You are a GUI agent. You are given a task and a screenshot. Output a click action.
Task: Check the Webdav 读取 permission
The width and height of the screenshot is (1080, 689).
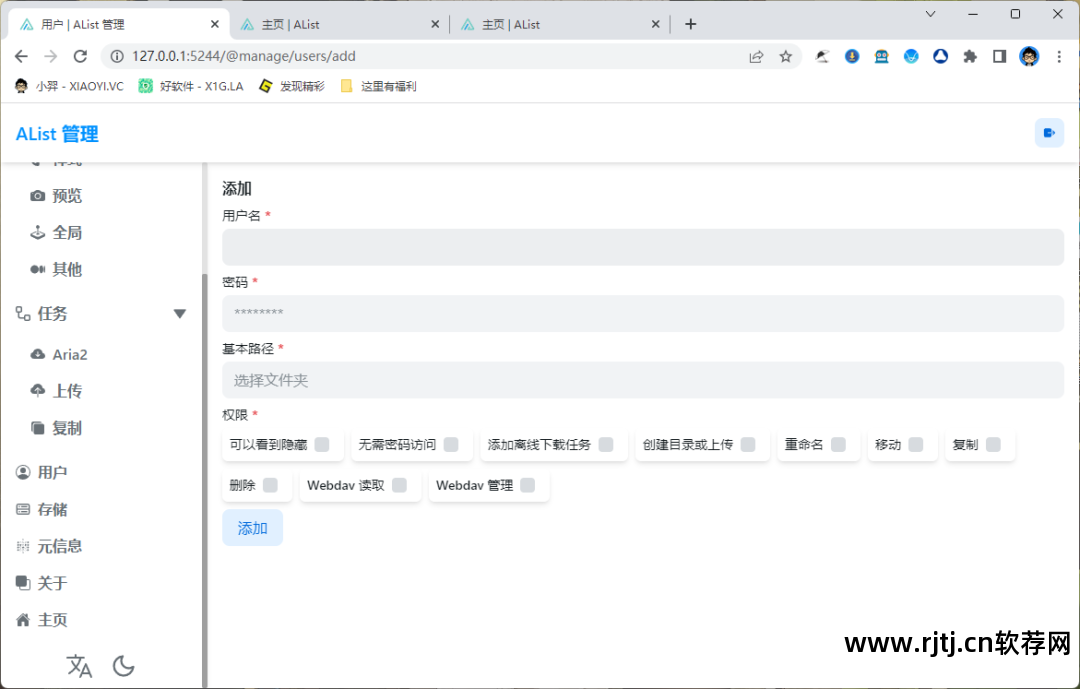click(399, 485)
